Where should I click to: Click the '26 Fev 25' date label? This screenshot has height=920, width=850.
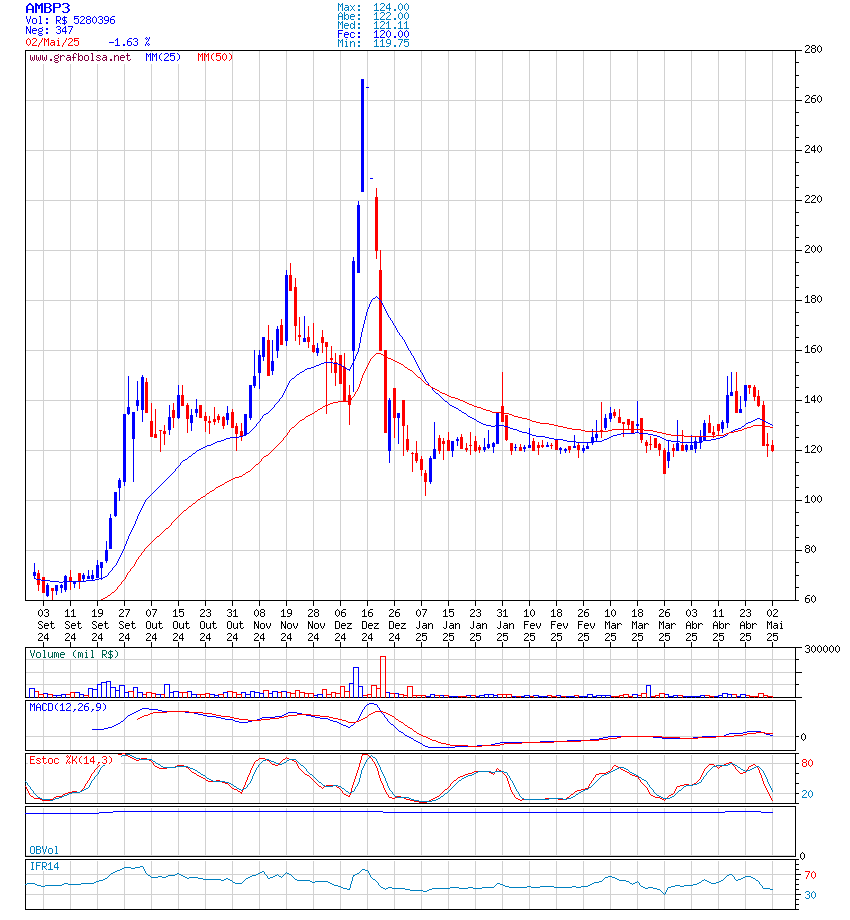click(x=584, y=625)
